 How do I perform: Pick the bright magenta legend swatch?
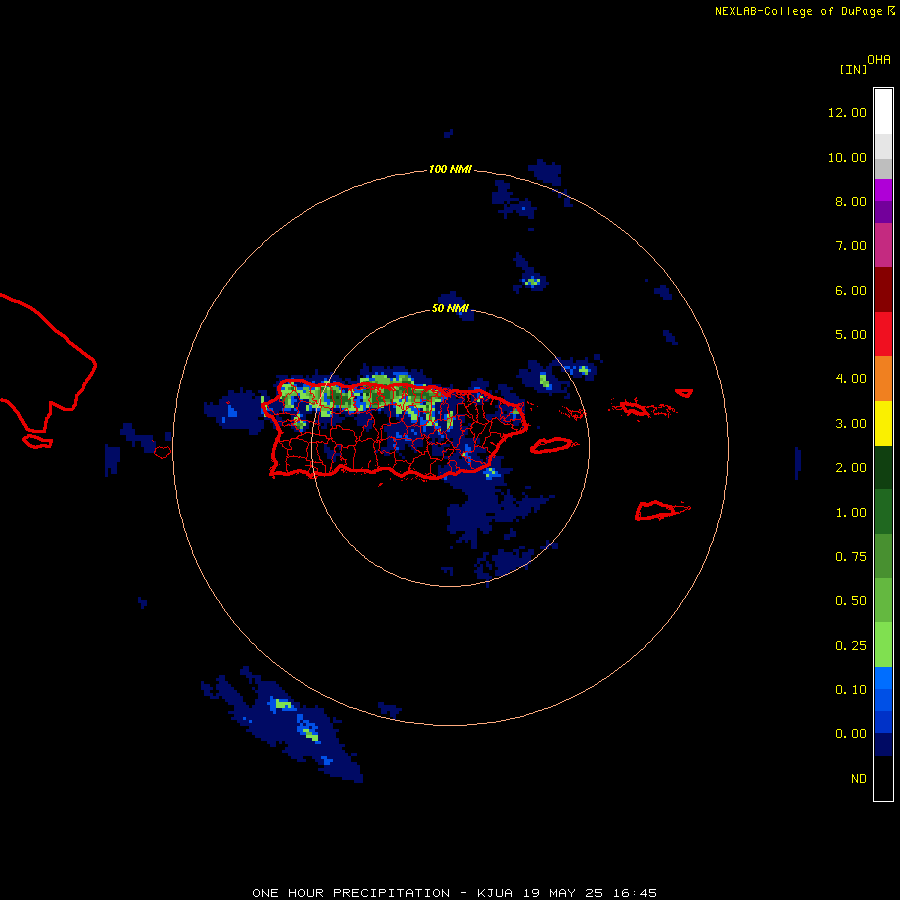(x=883, y=190)
